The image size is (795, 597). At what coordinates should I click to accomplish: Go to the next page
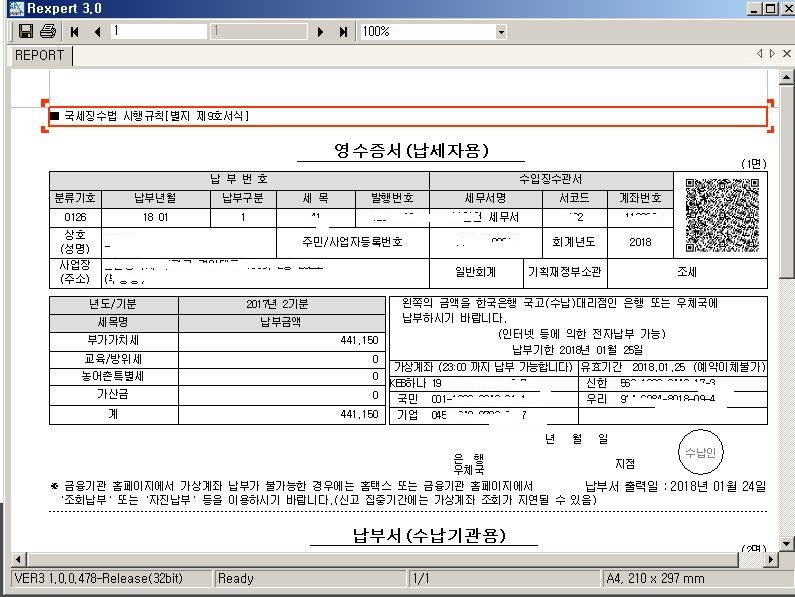pos(320,32)
